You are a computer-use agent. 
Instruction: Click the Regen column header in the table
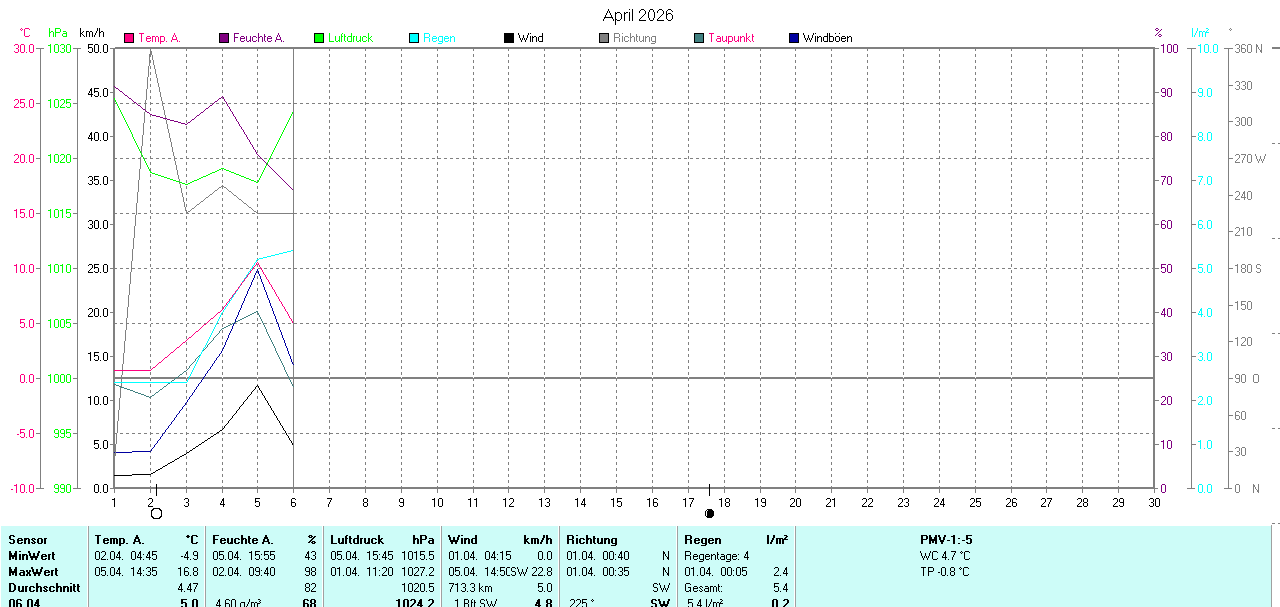tap(703, 540)
